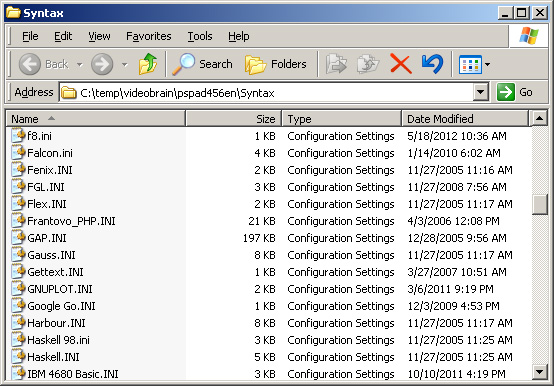Open the Help menu
The image size is (554, 386).
coord(238,36)
